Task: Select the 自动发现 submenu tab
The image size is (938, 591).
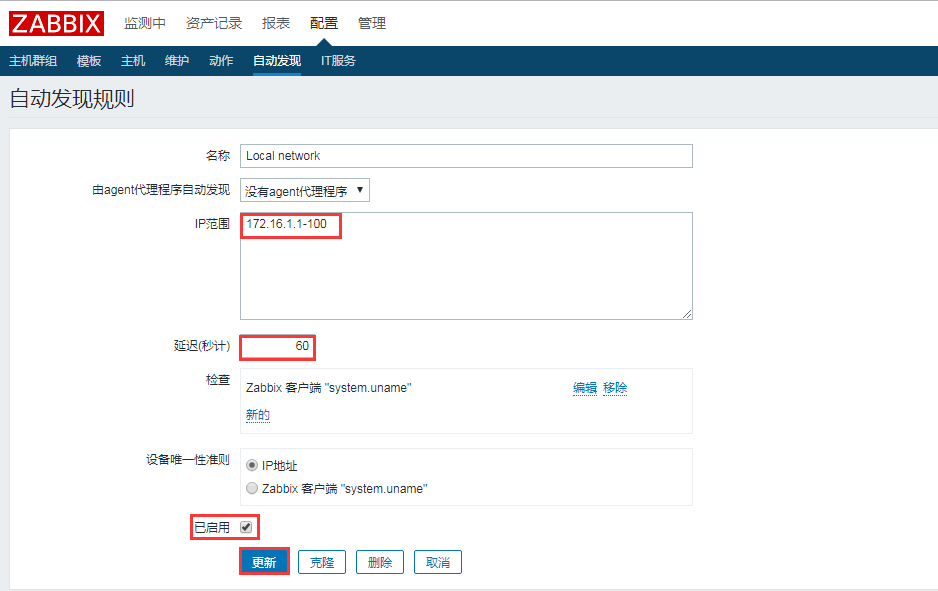Action: (x=277, y=60)
